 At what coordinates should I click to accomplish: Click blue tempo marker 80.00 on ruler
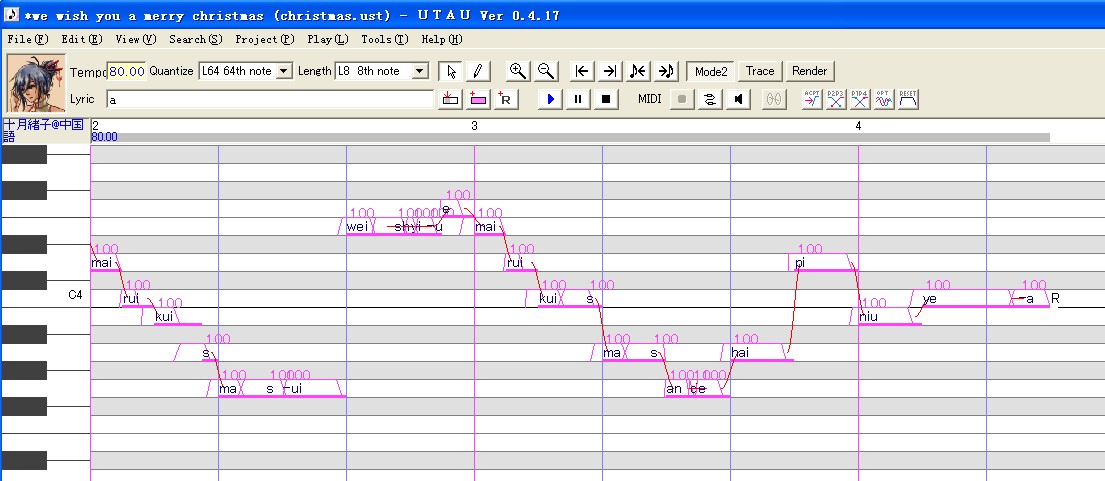click(104, 137)
